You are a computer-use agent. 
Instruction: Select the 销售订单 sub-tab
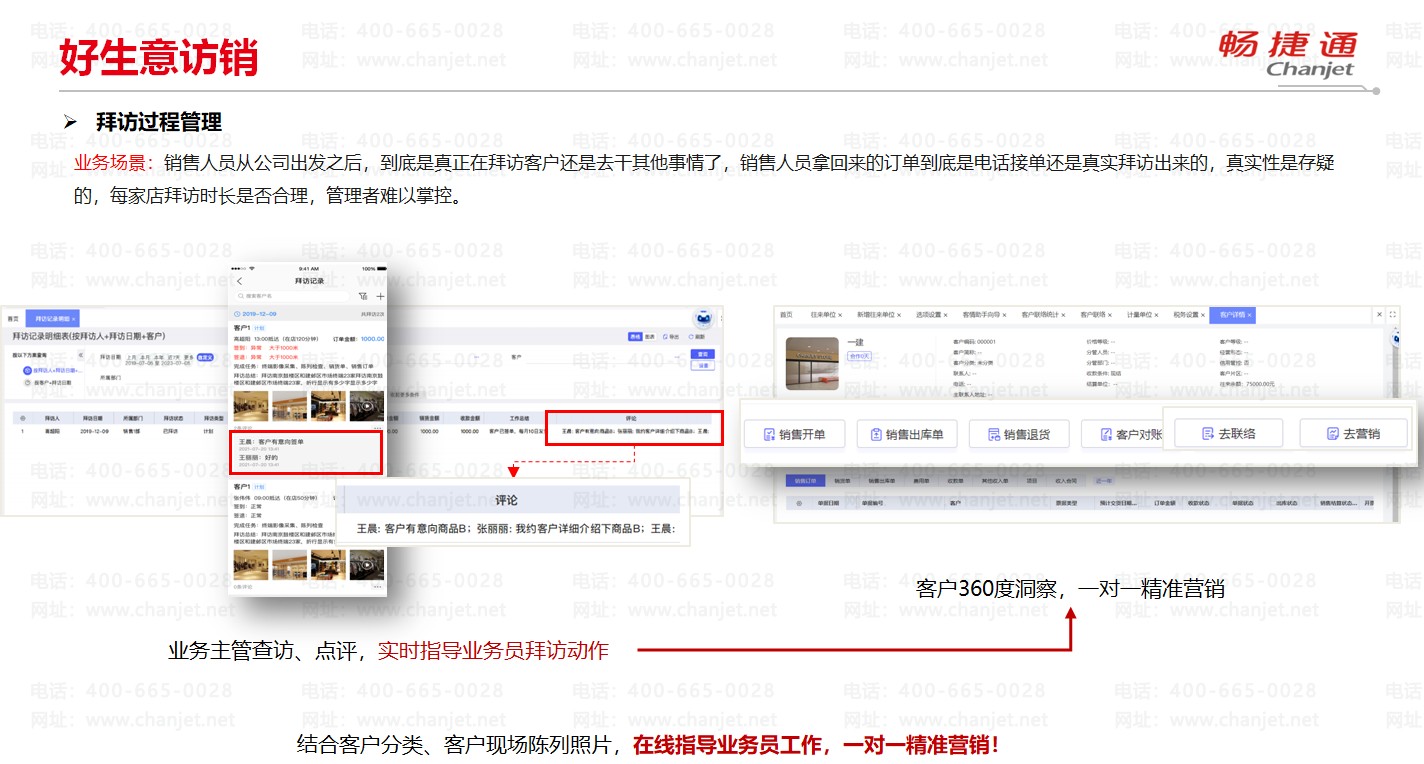click(x=804, y=481)
